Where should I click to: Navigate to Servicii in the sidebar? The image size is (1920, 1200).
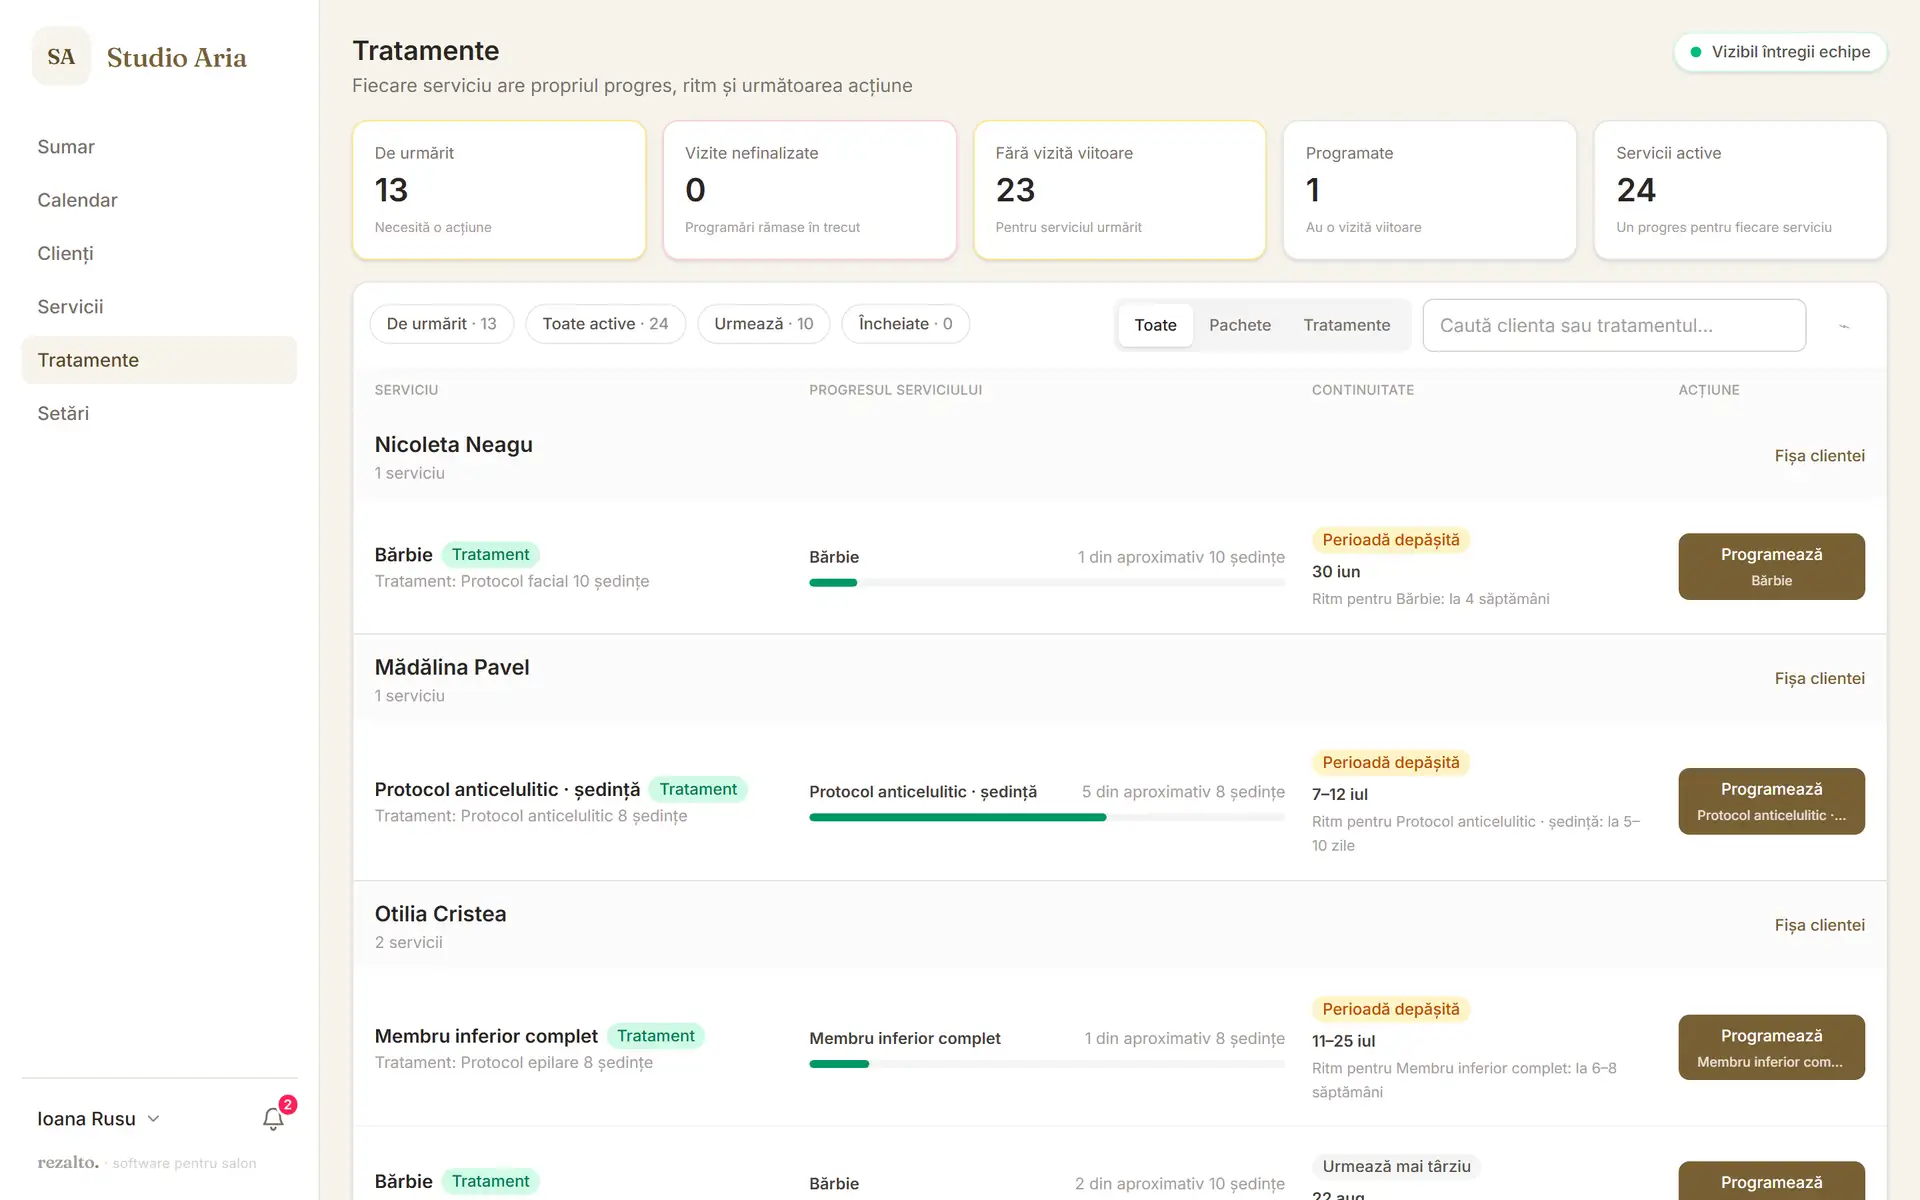tap(159, 307)
